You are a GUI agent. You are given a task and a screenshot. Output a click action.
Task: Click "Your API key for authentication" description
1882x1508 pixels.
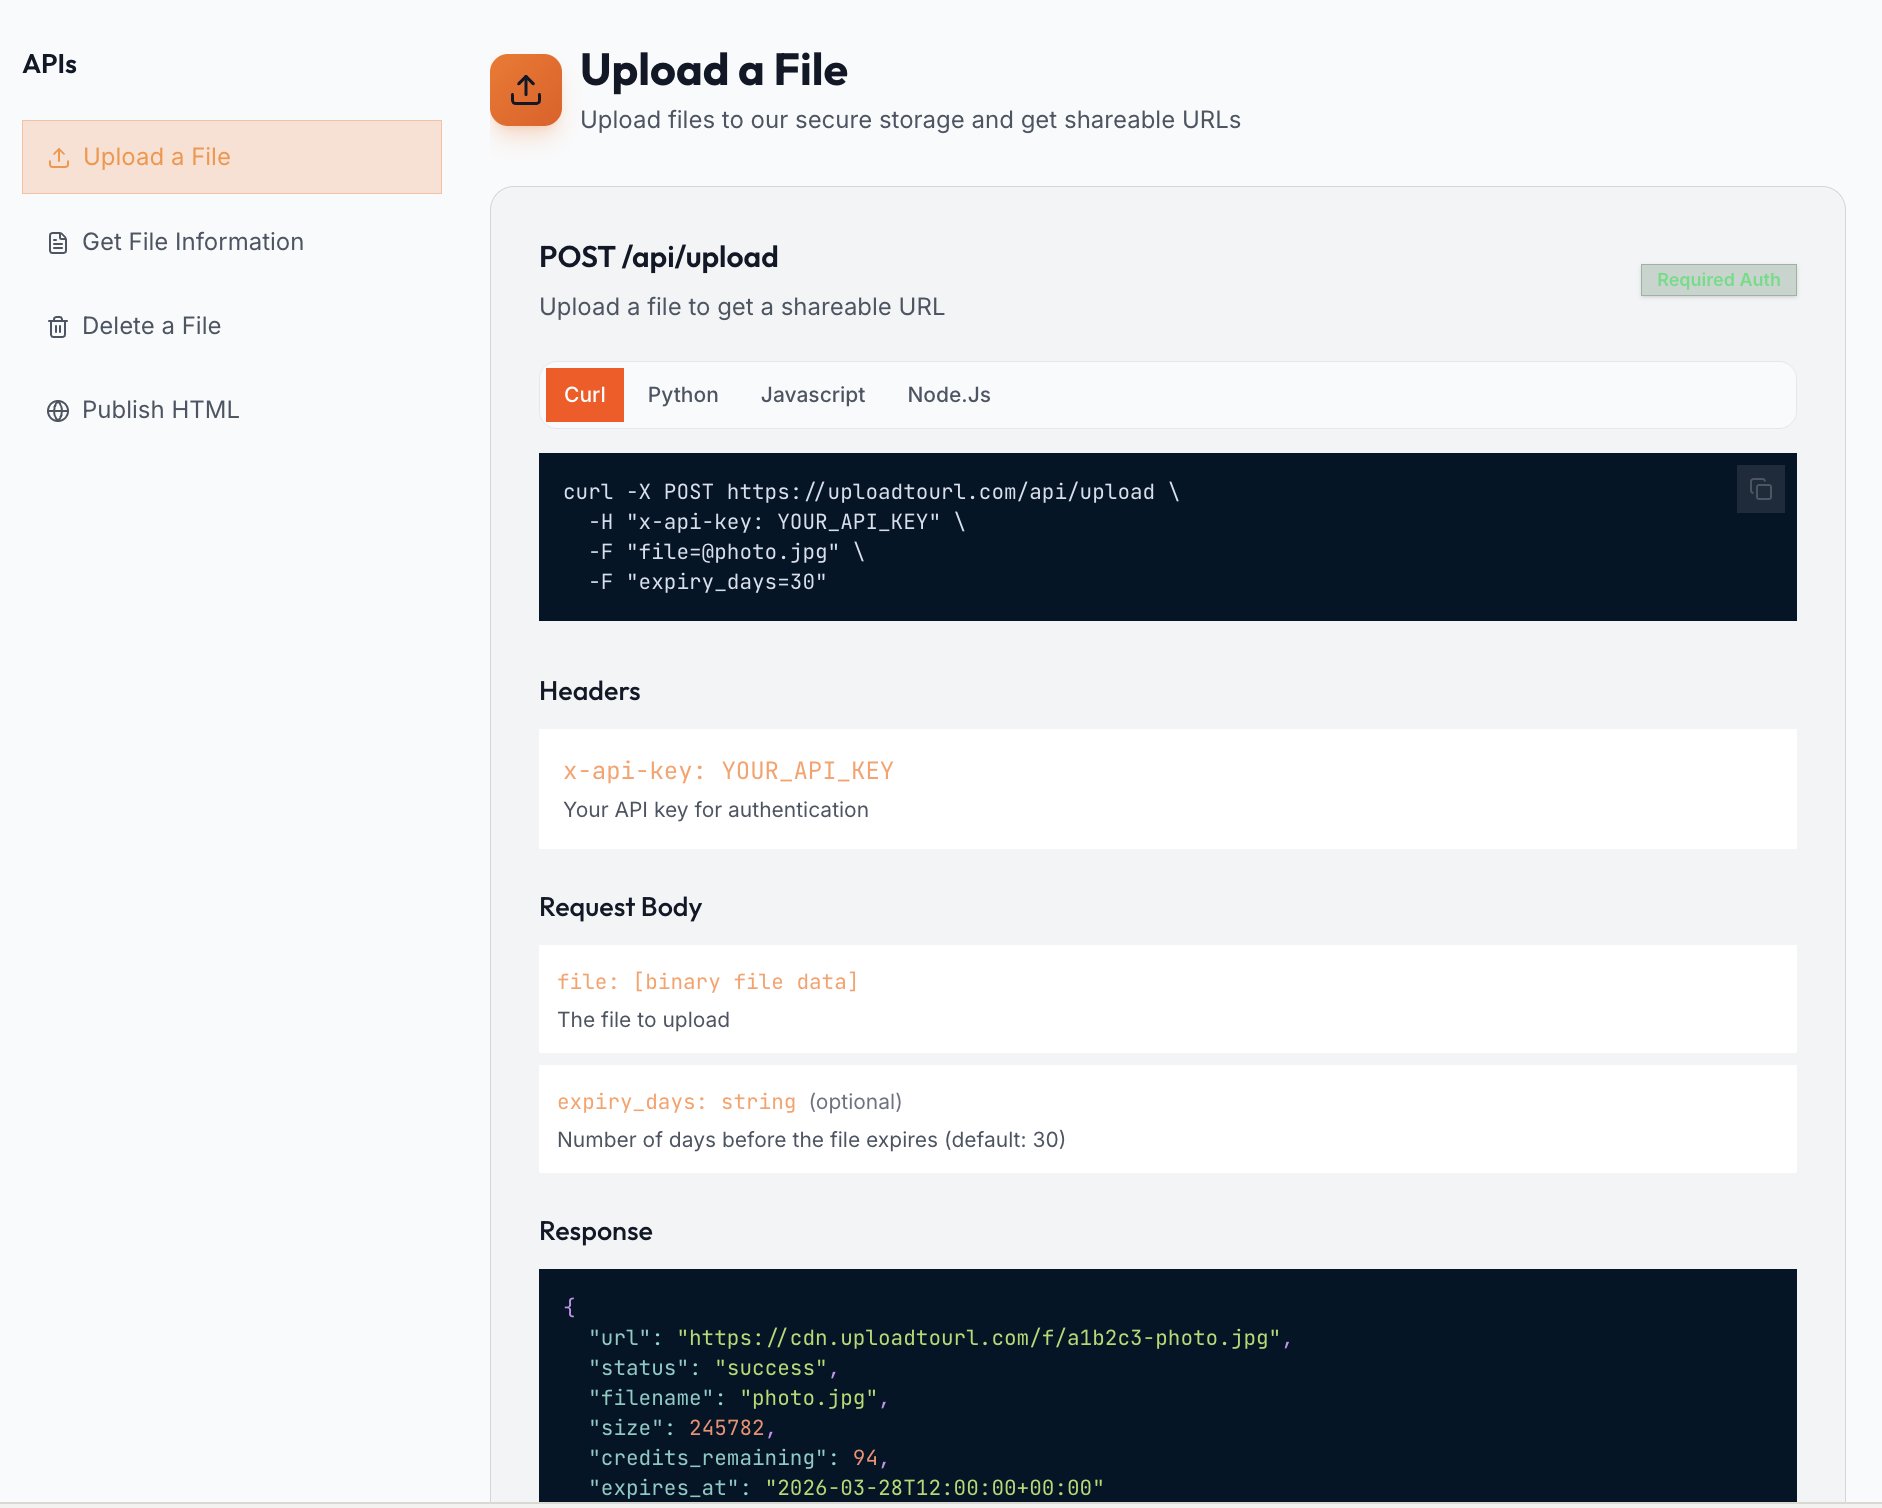point(716,810)
